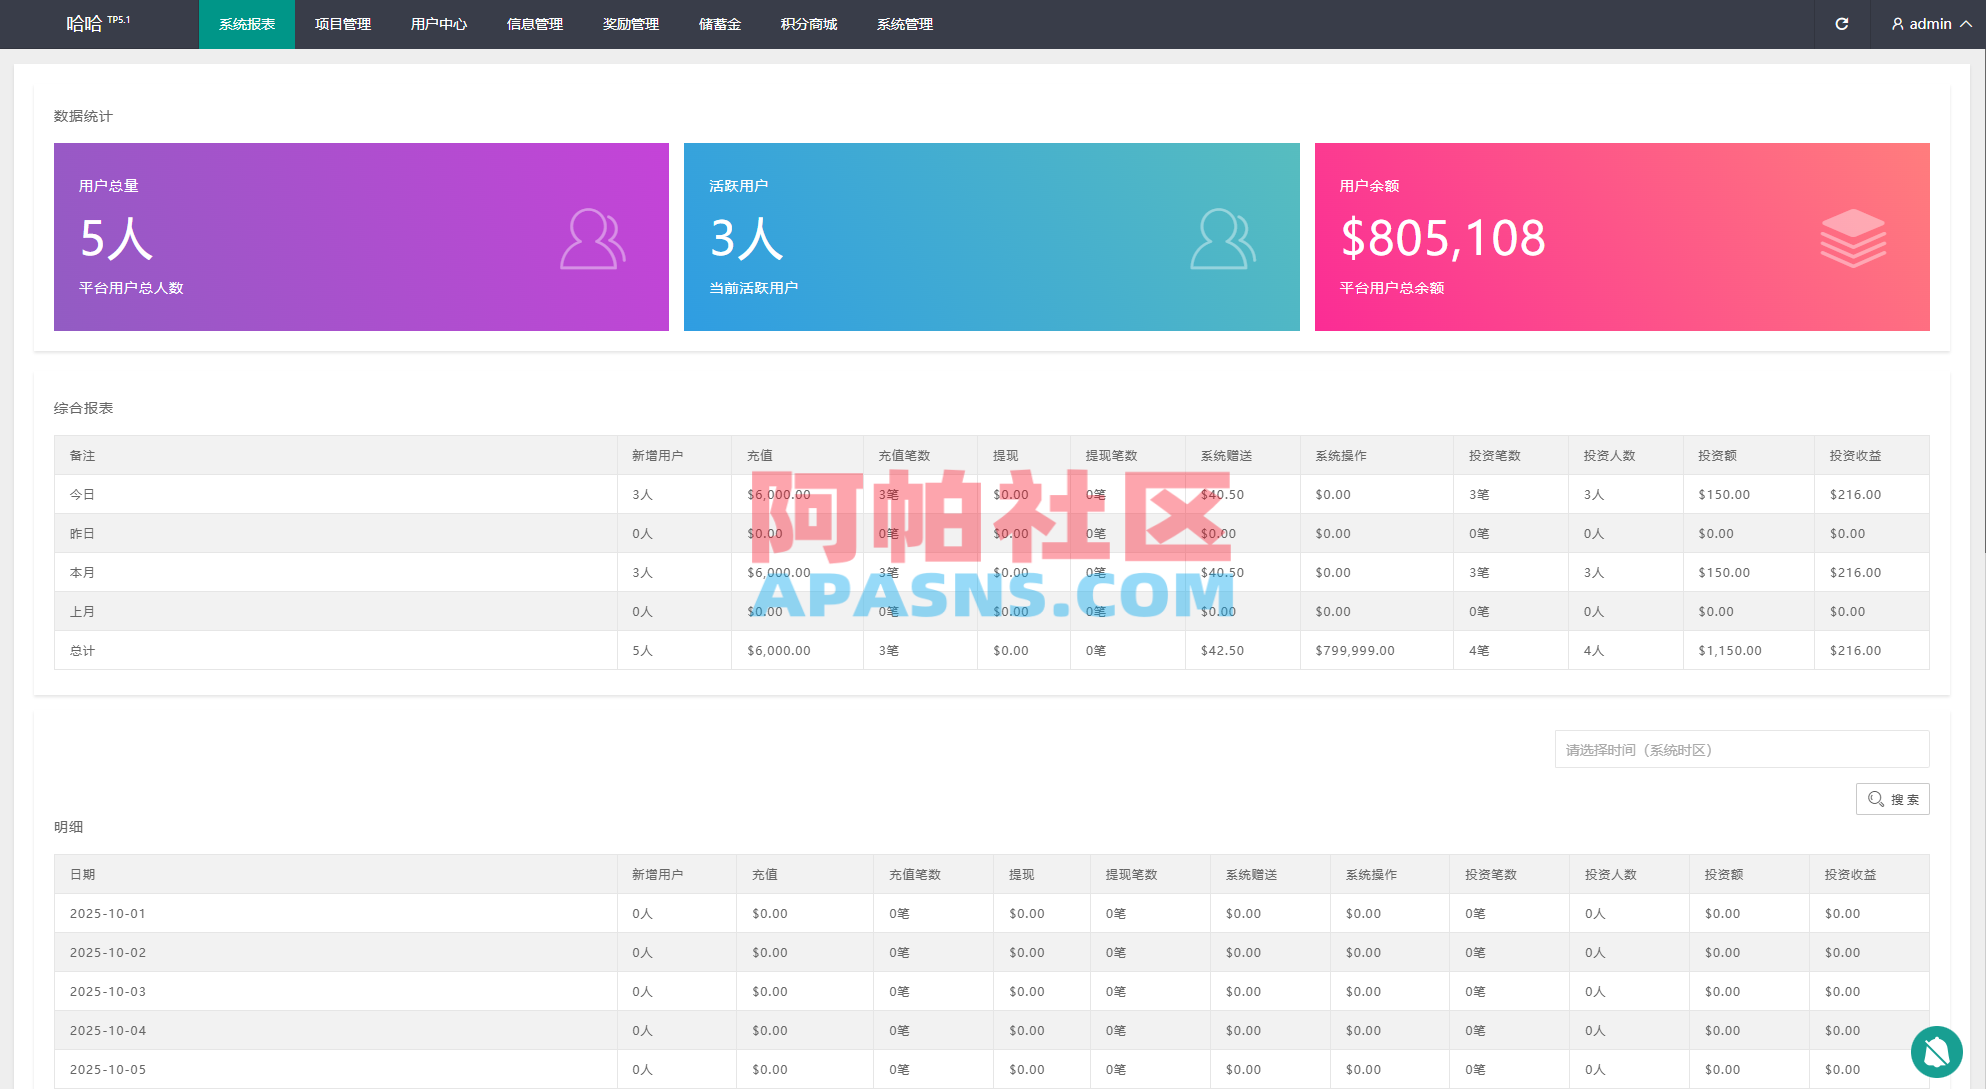Open the 奖励管理 section
The image size is (1986, 1089).
[631, 24]
